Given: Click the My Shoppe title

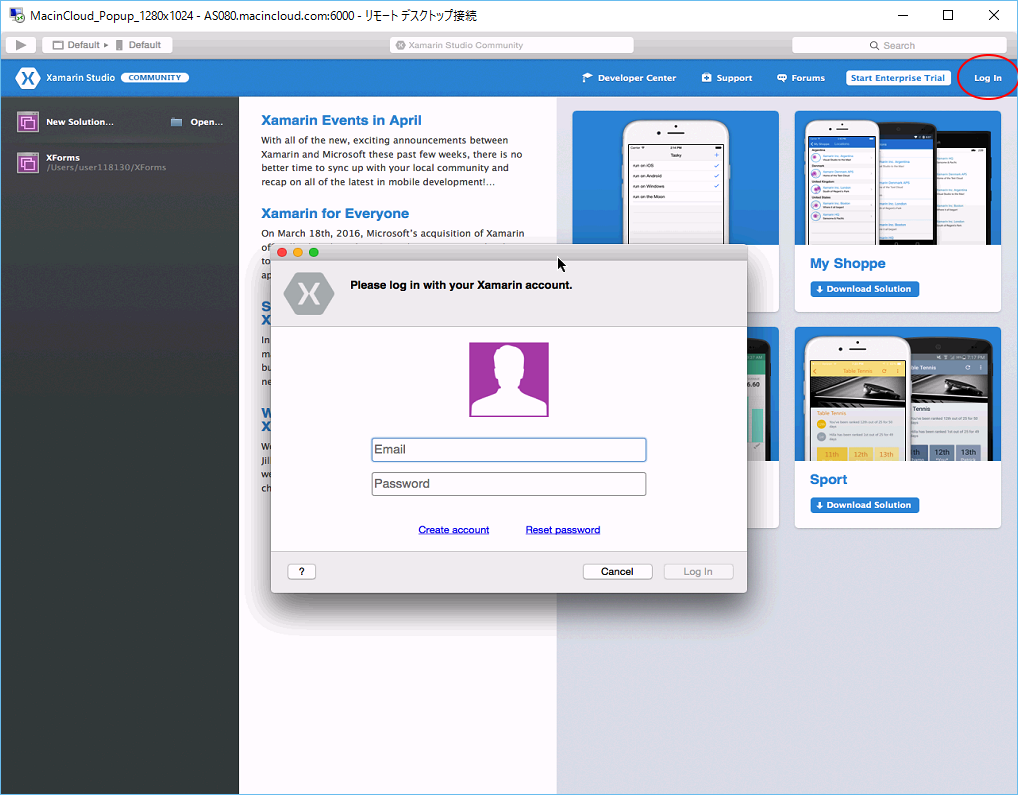Looking at the screenshot, I should [847, 263].
